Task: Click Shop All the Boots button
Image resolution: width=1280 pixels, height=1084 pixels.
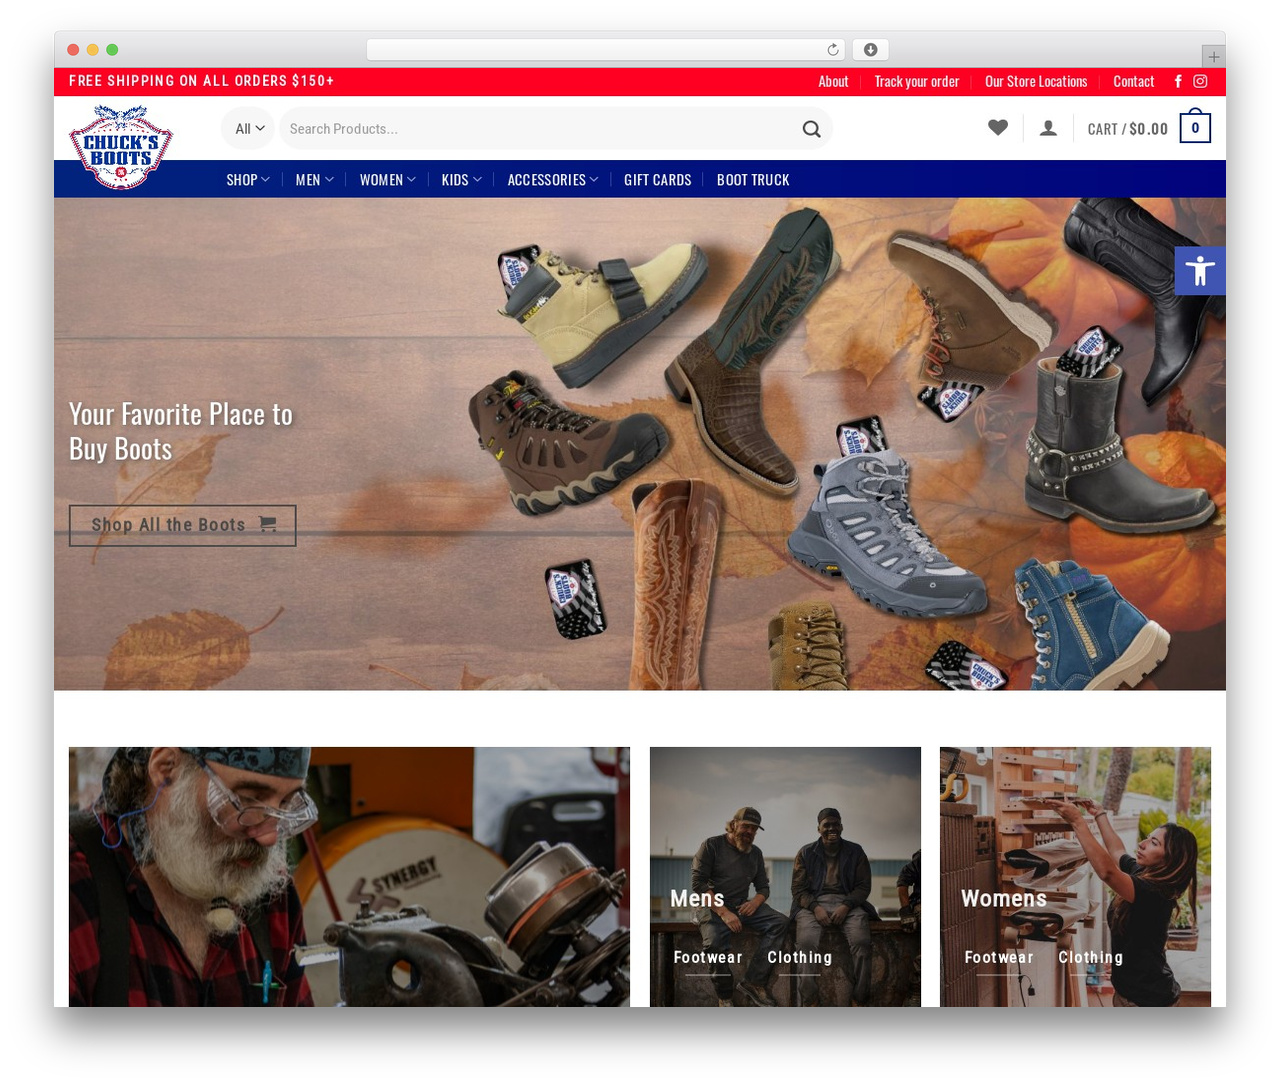Action: (183, 526)
